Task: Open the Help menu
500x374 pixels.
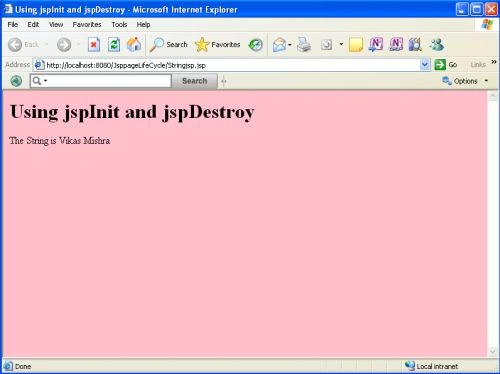Action: (x=143, y=24)
